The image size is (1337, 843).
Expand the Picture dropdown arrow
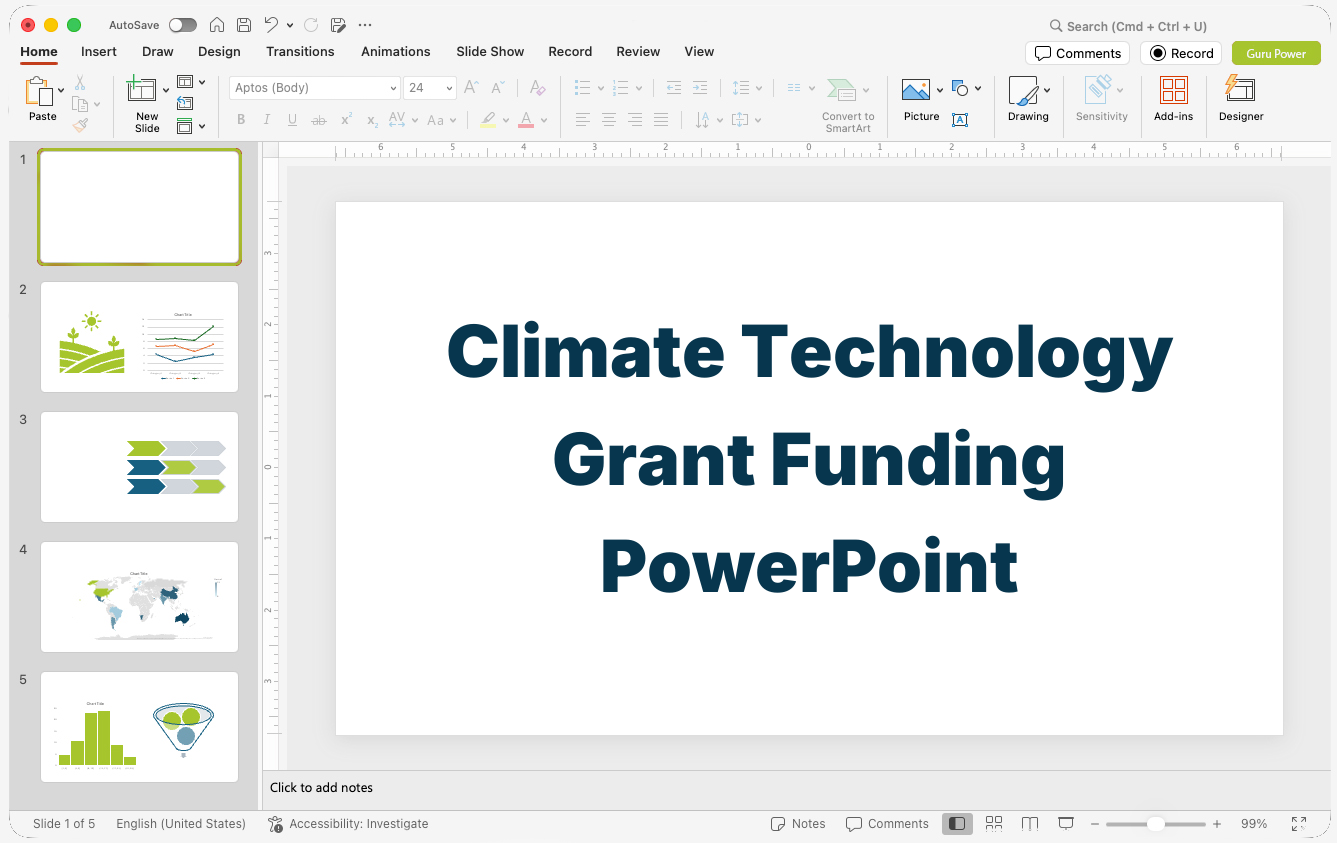[x=940, y=91]
